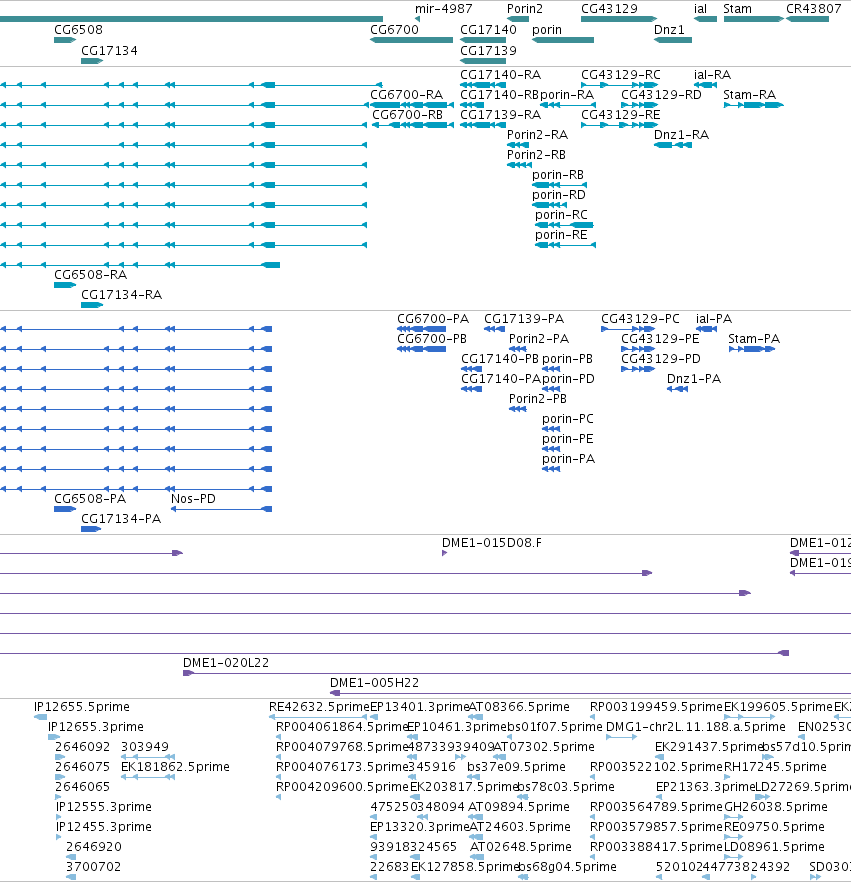This screenshot has height=882, width=851.
Task: Open the CG43129-PC protein feature
Action: (x=640, y=319)
